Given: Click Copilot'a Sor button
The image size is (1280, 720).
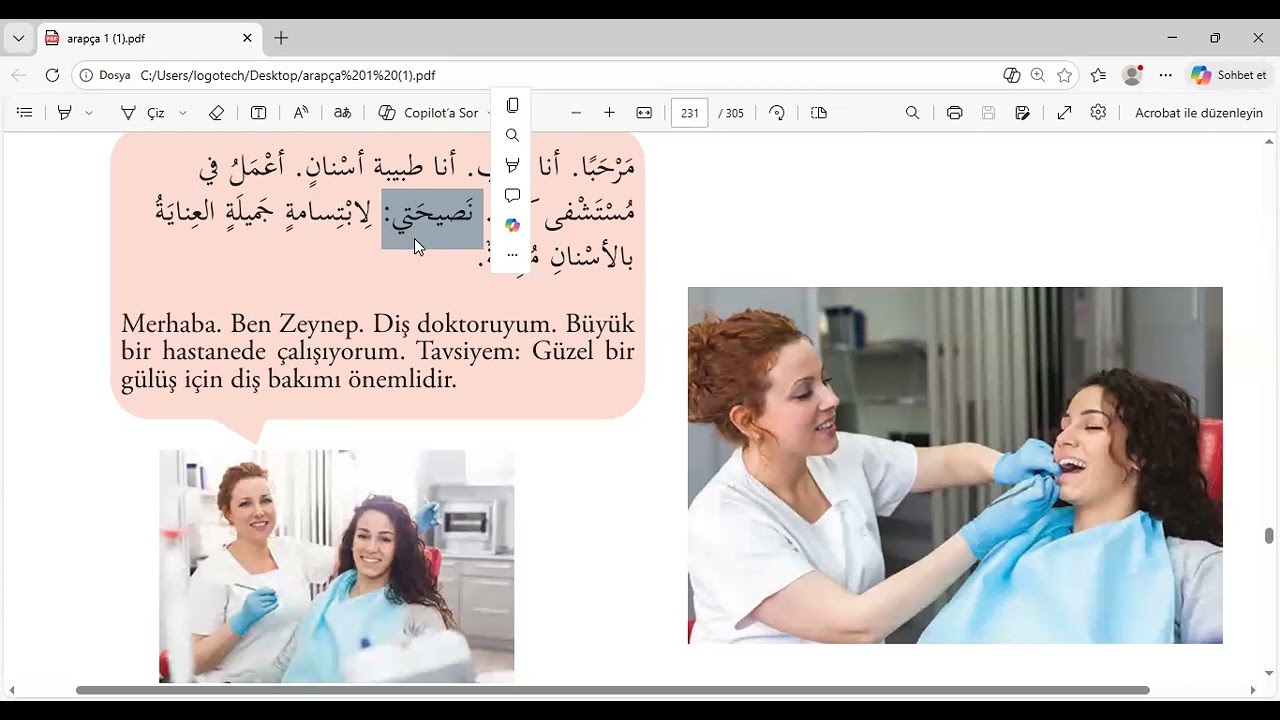Looking at the screenshot, I should (430, 113).
